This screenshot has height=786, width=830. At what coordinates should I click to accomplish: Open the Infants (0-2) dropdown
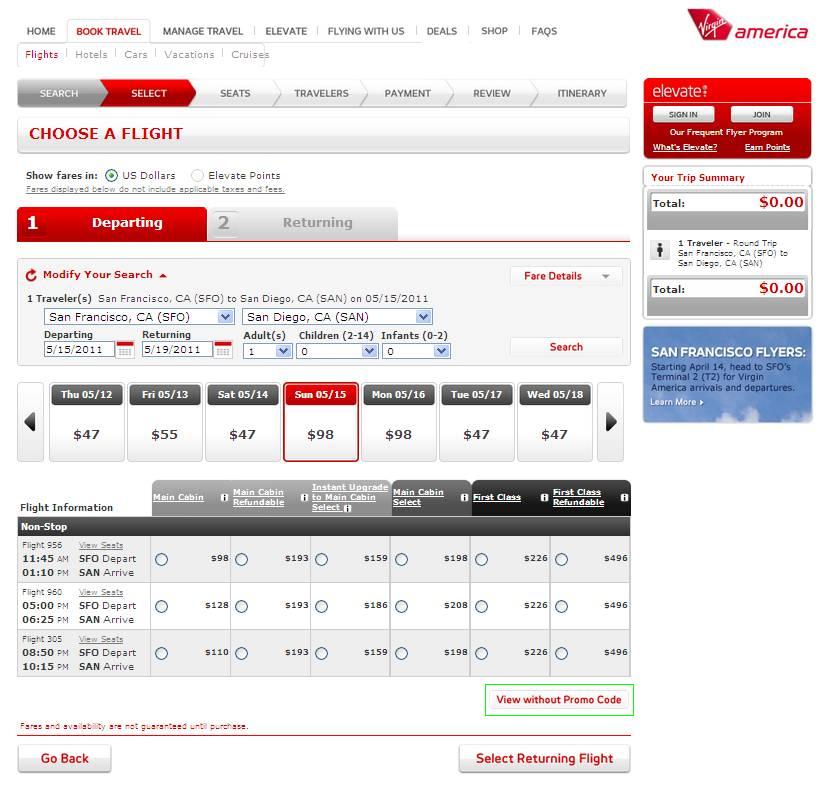(416, 351)
